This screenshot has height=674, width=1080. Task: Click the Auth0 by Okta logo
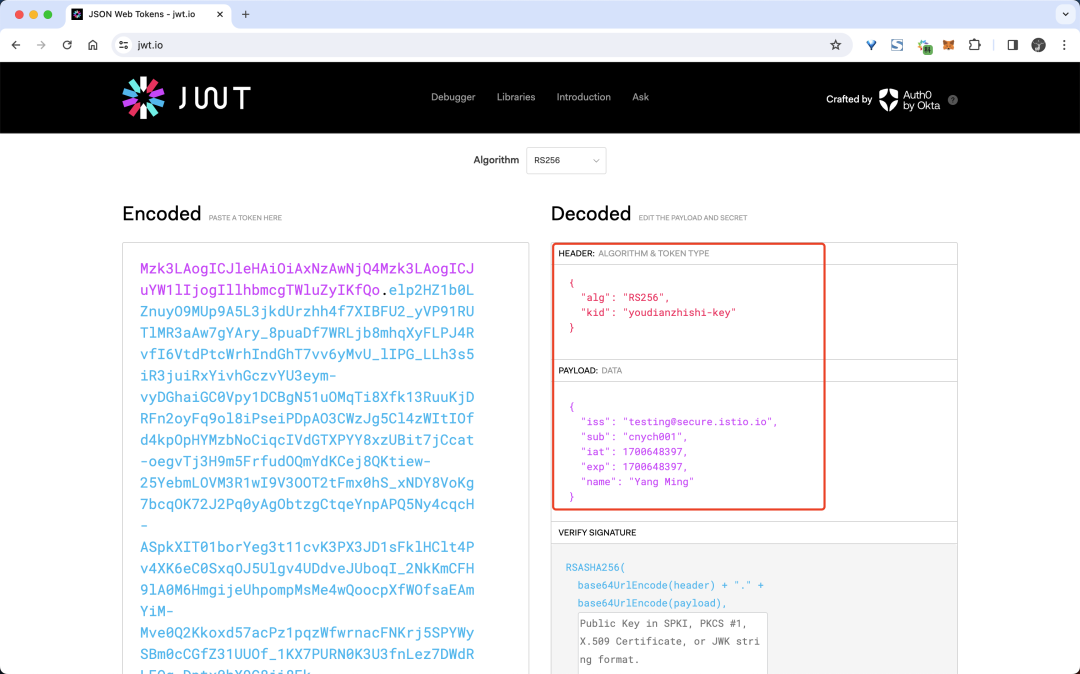click(909, 99)
